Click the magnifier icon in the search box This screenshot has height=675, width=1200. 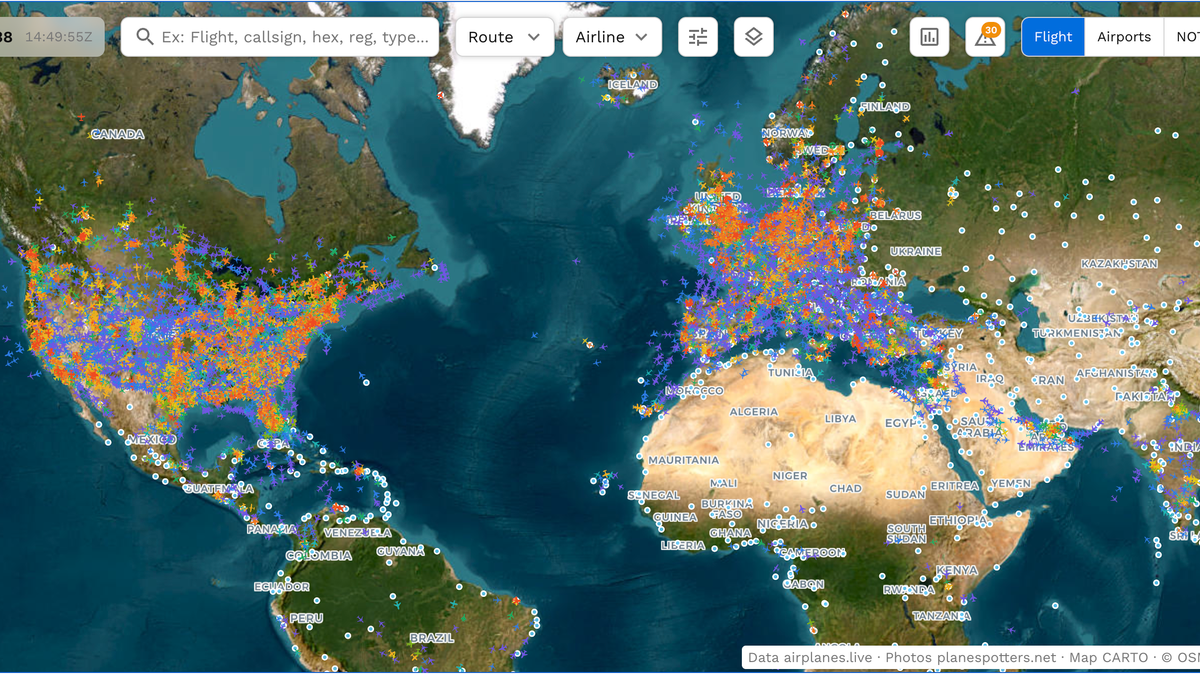coord(145,37)
